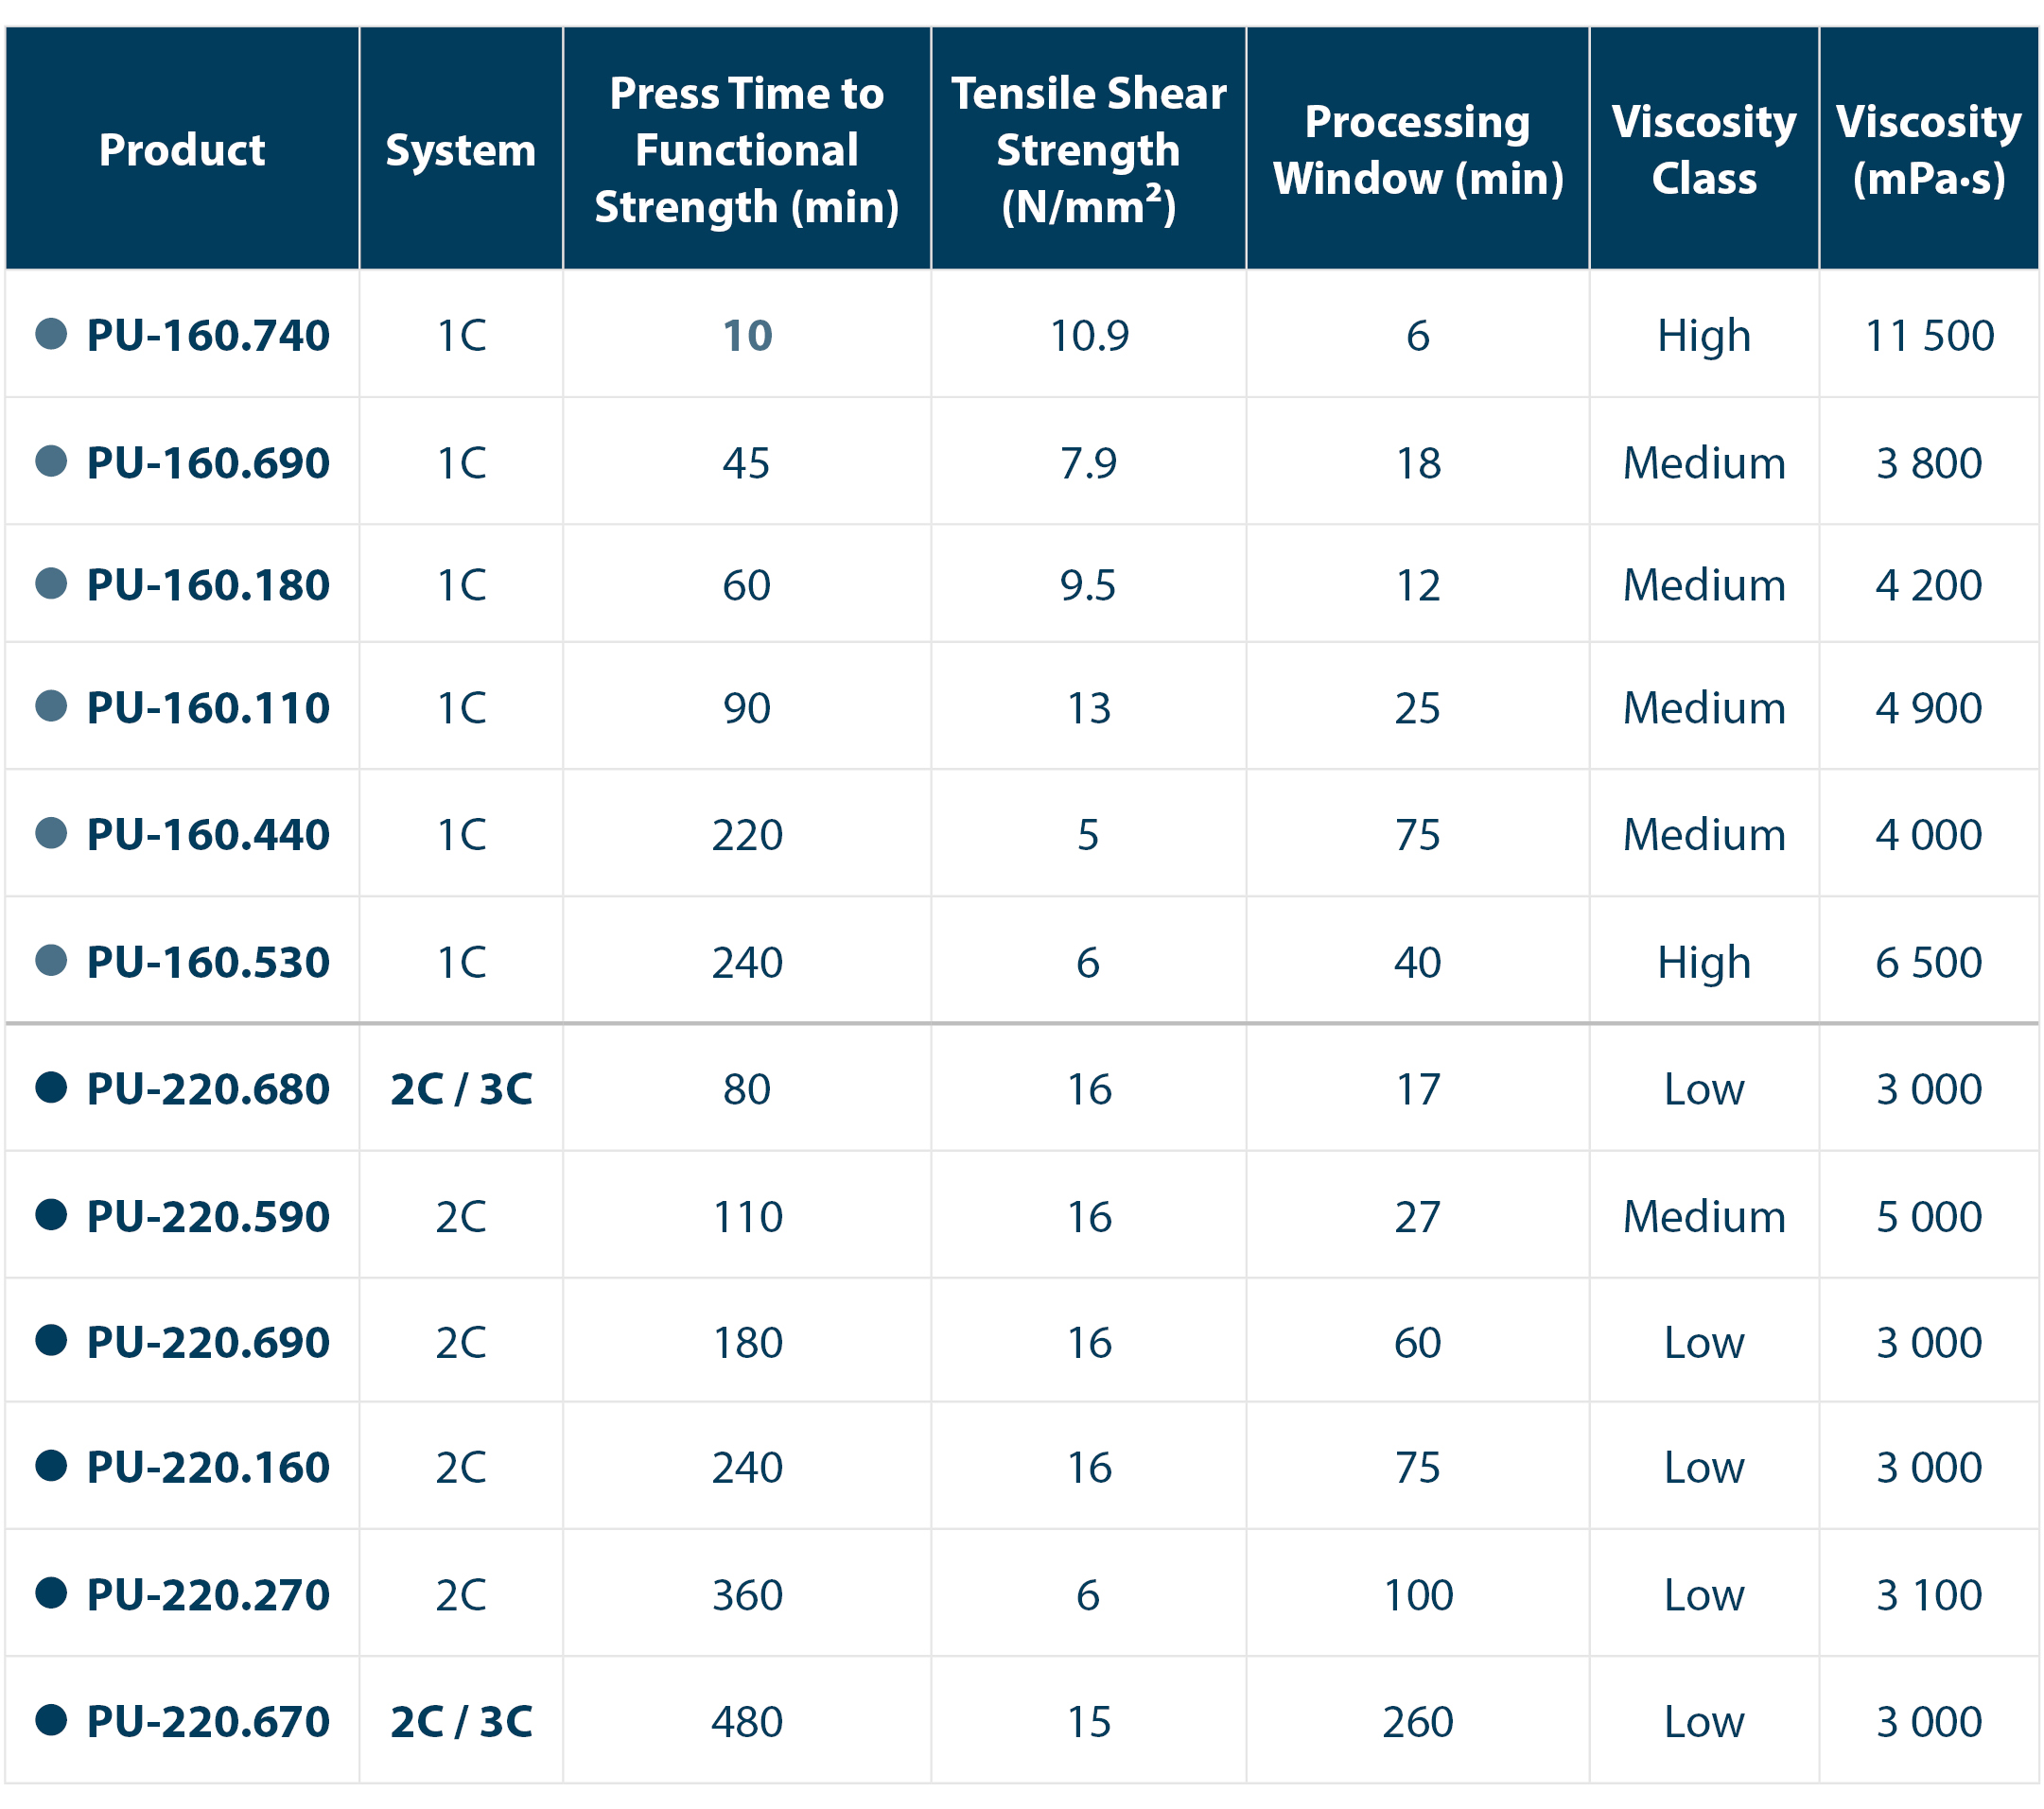Click press time value 220
The height and width of the screenshot is (1809, 2044).
[x=747, y=835]
